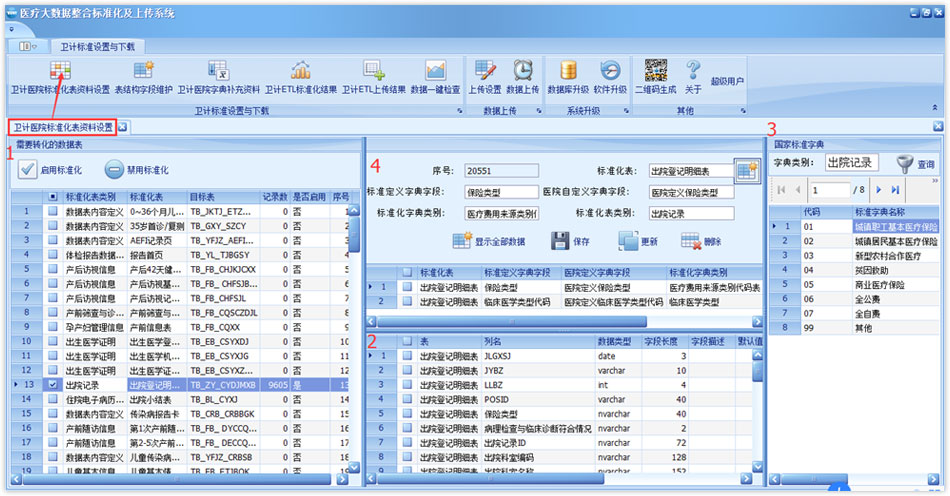Open 上传设置 in the ribbon
This screenshot has width=950, height=496.
pos(485,78)
